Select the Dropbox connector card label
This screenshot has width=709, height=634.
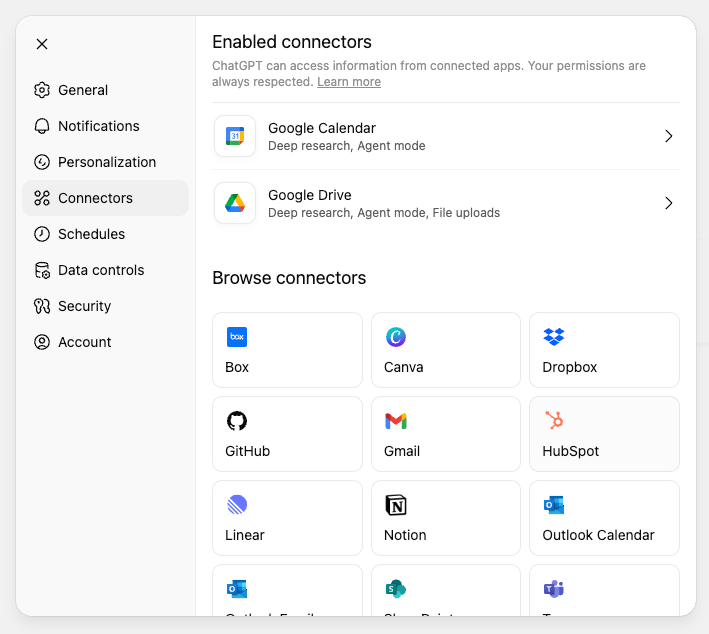(570, 367)
